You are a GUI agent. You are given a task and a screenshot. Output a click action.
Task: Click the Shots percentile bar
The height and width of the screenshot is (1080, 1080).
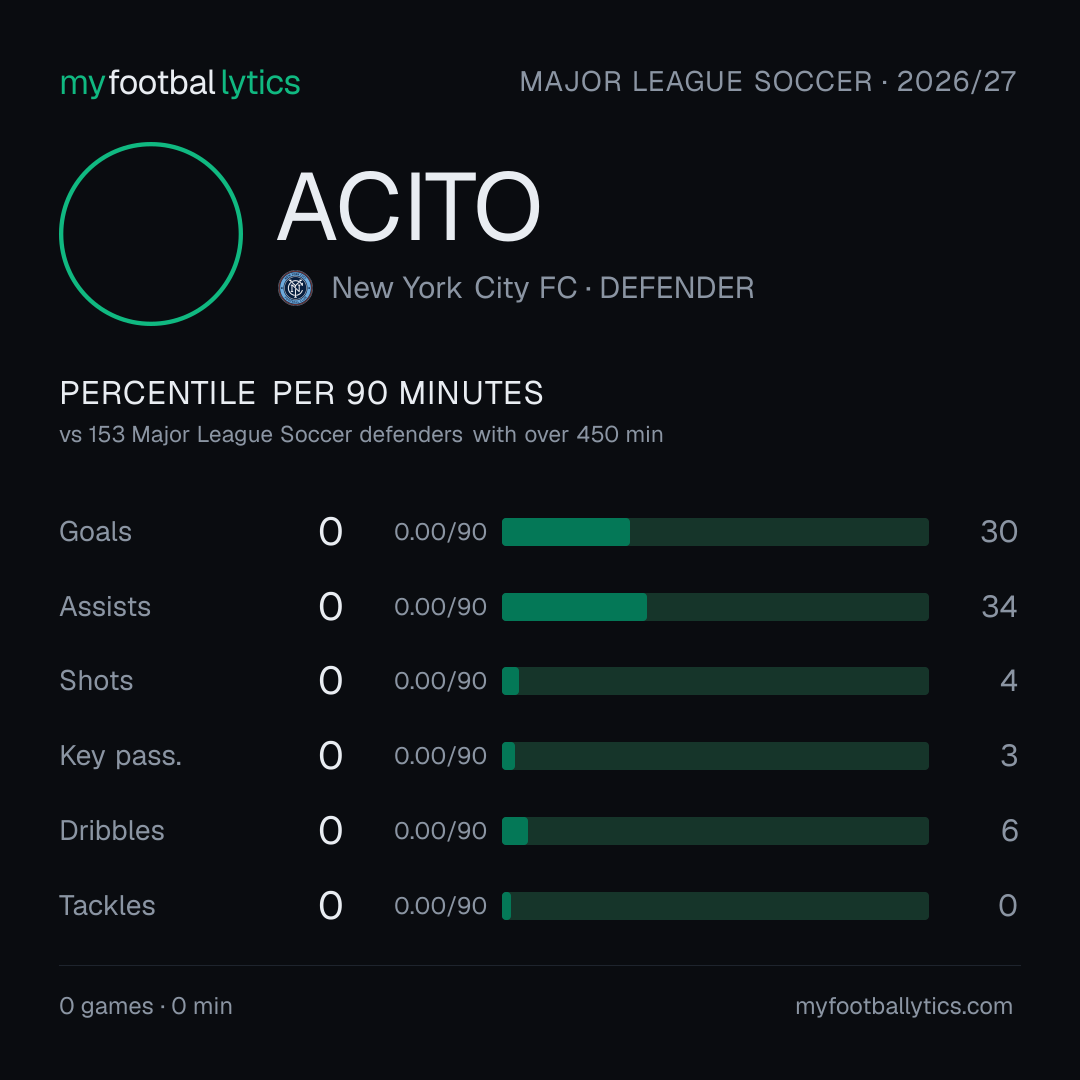[715, 681]
